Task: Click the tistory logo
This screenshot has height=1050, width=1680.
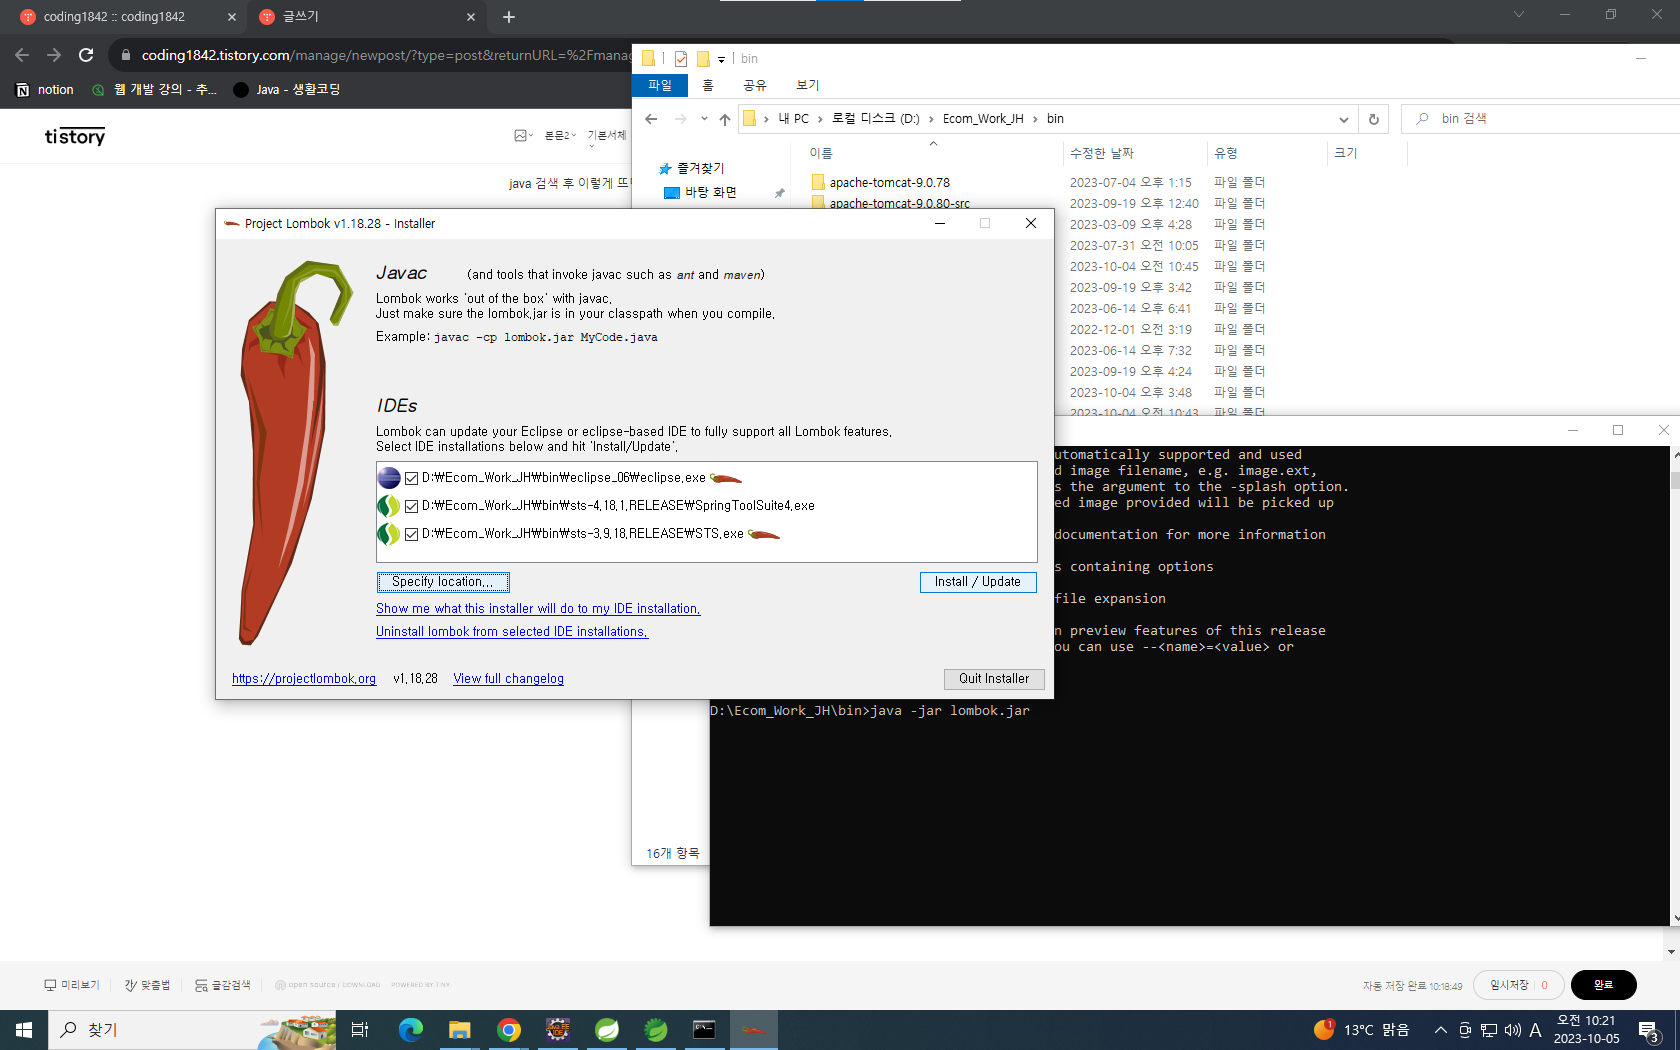Action: (75, 137)
